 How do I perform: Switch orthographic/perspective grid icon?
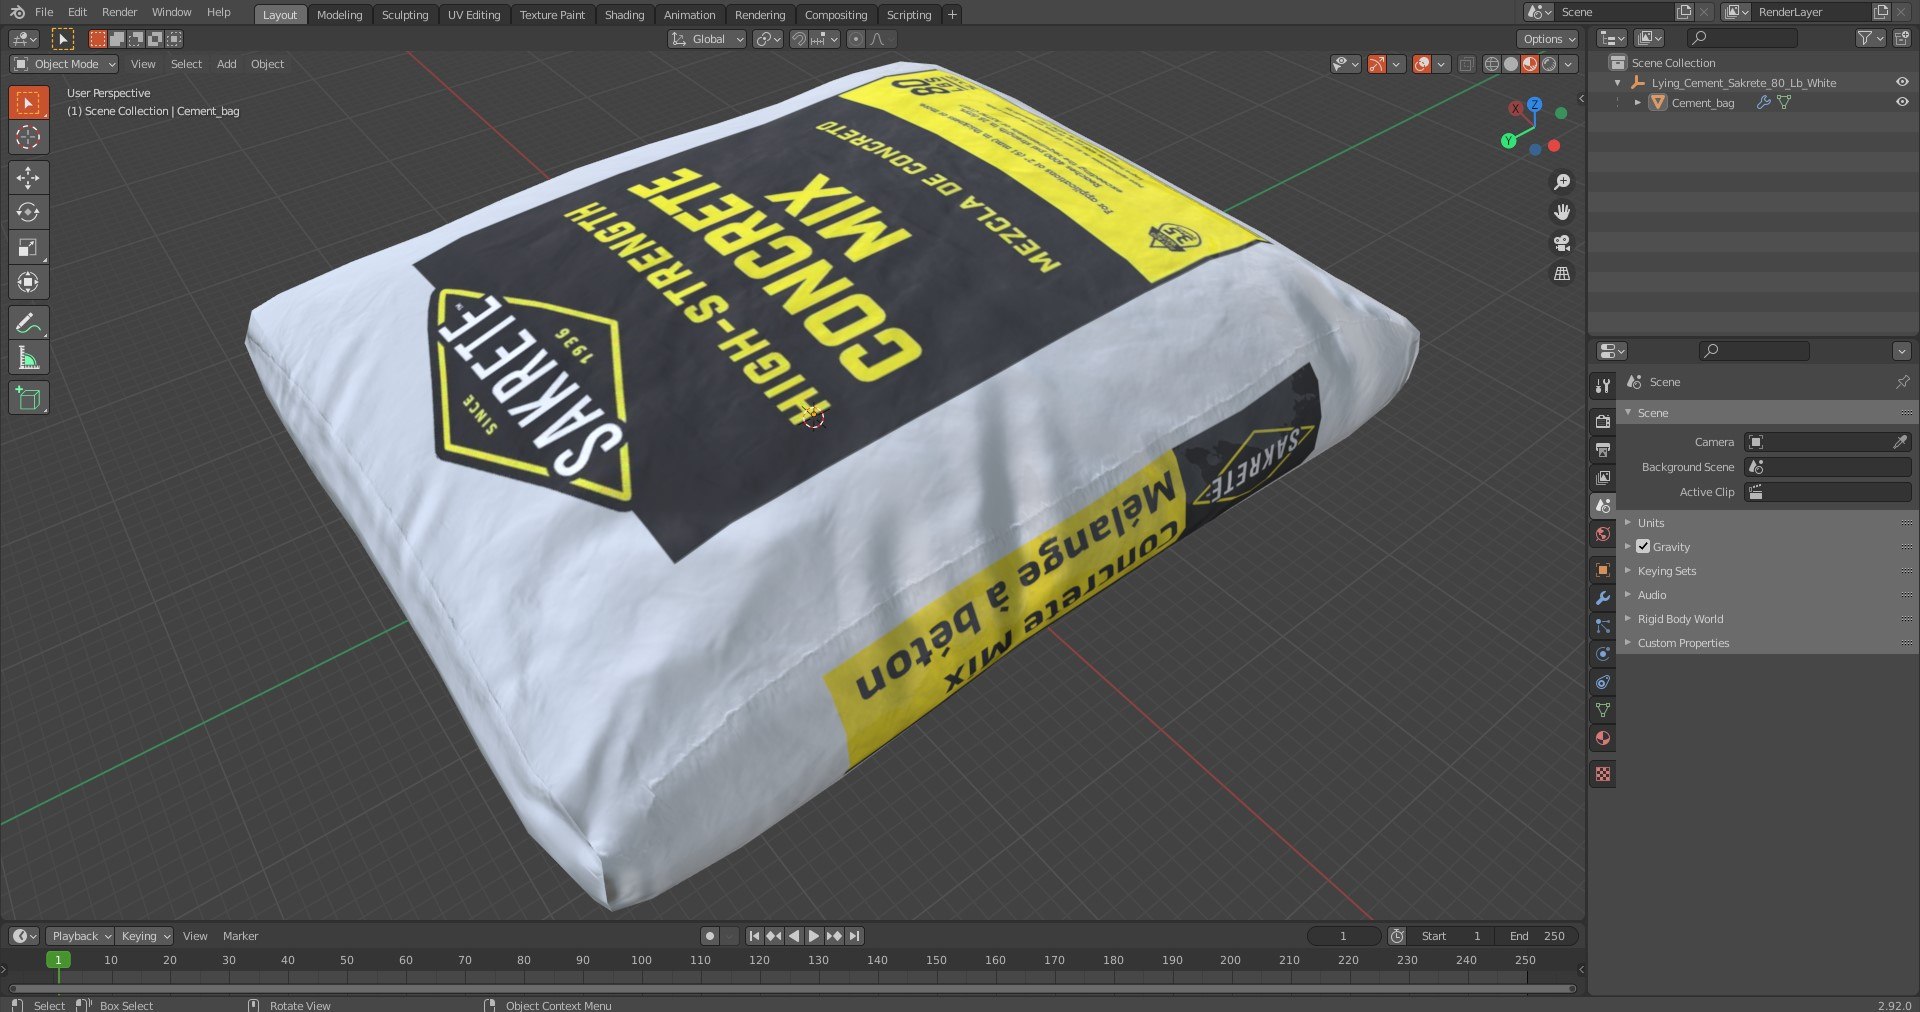click(1562, 273)
